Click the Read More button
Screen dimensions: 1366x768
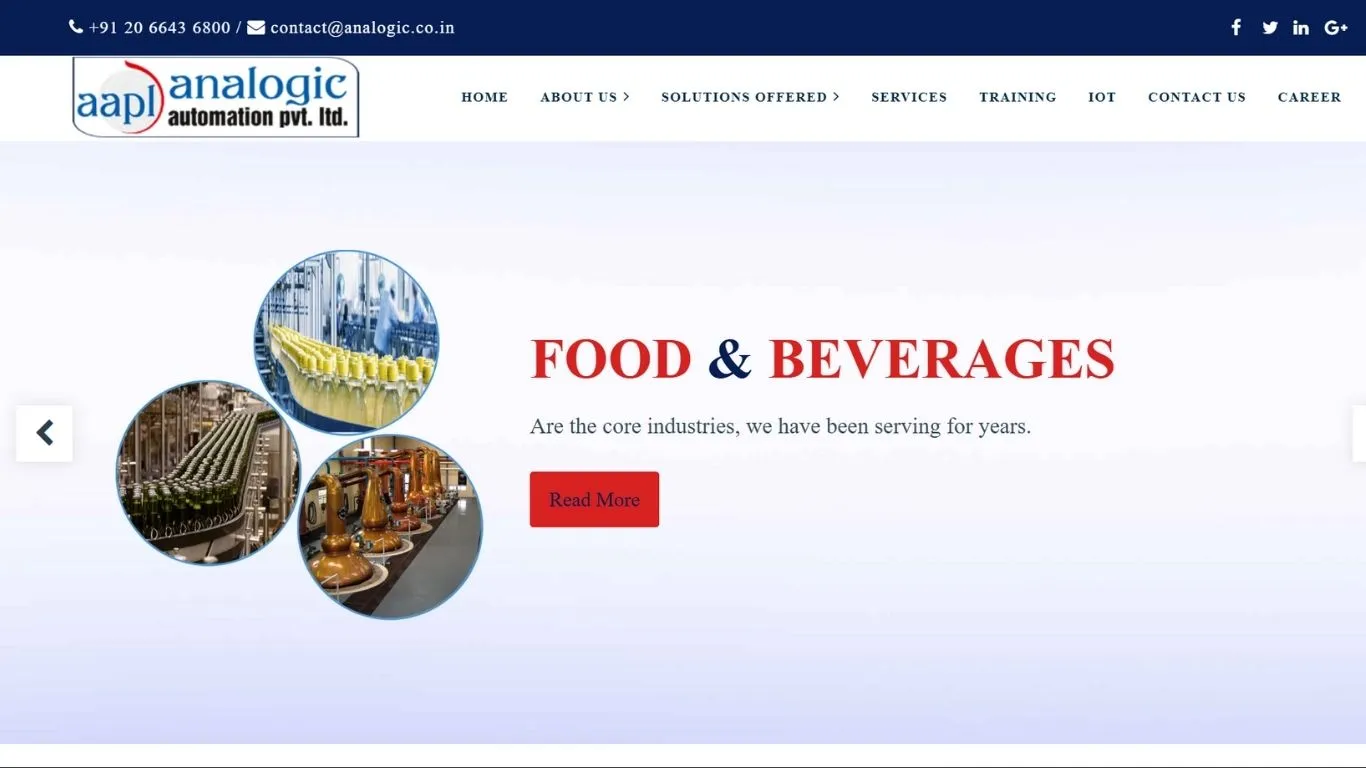pyautogui.click(x=594, y=499)
